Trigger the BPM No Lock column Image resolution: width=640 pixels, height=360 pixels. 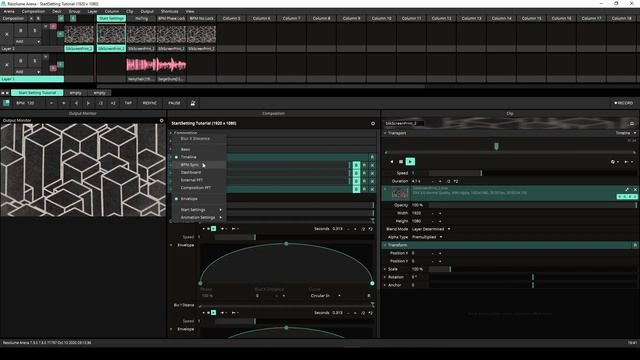point(202,18)
